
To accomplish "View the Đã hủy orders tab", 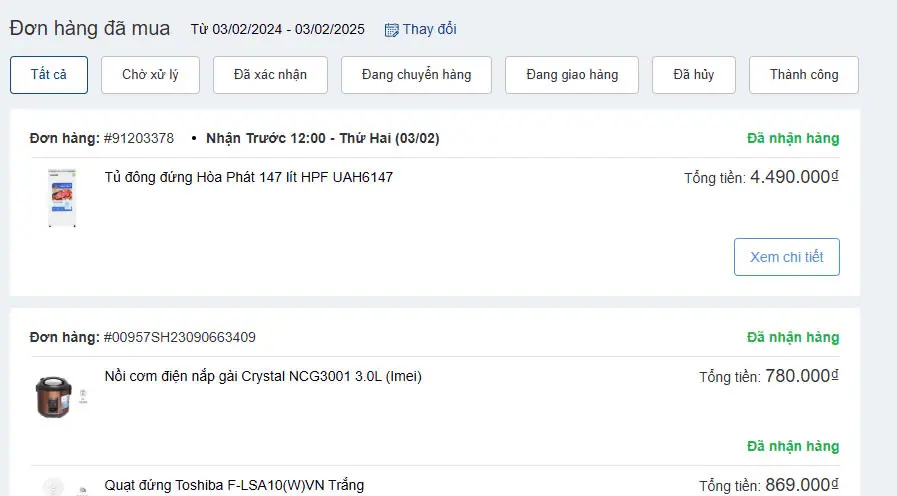I will coord(694,75).
